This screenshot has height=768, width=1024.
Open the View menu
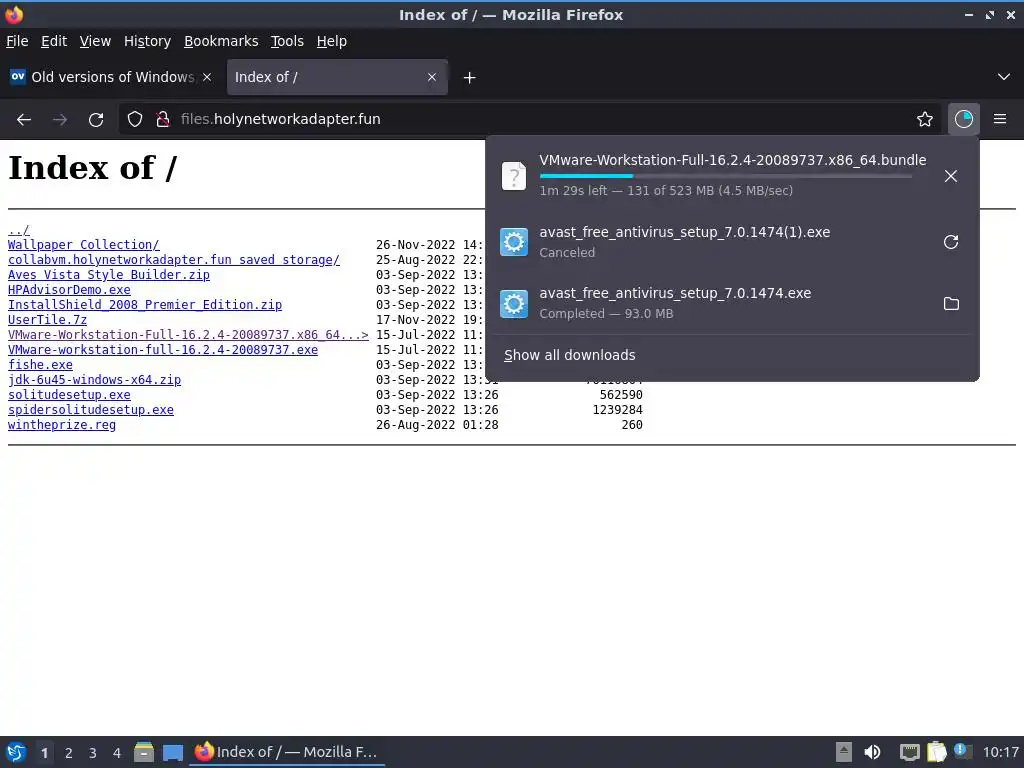(x=95, y=41)
